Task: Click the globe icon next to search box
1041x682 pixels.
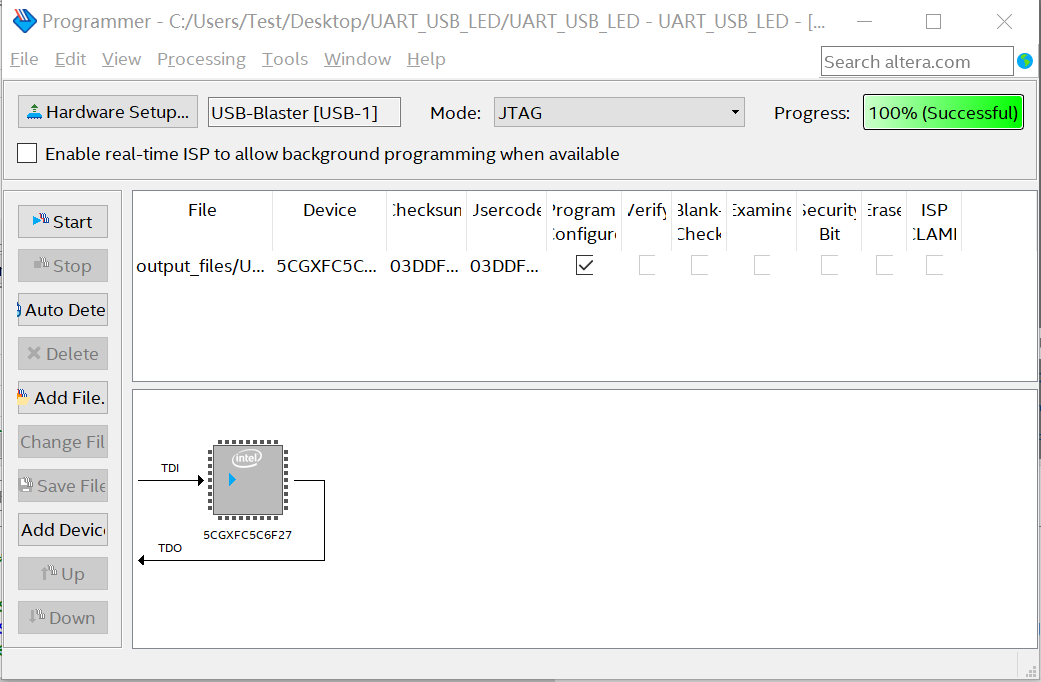Action: 1025,61
